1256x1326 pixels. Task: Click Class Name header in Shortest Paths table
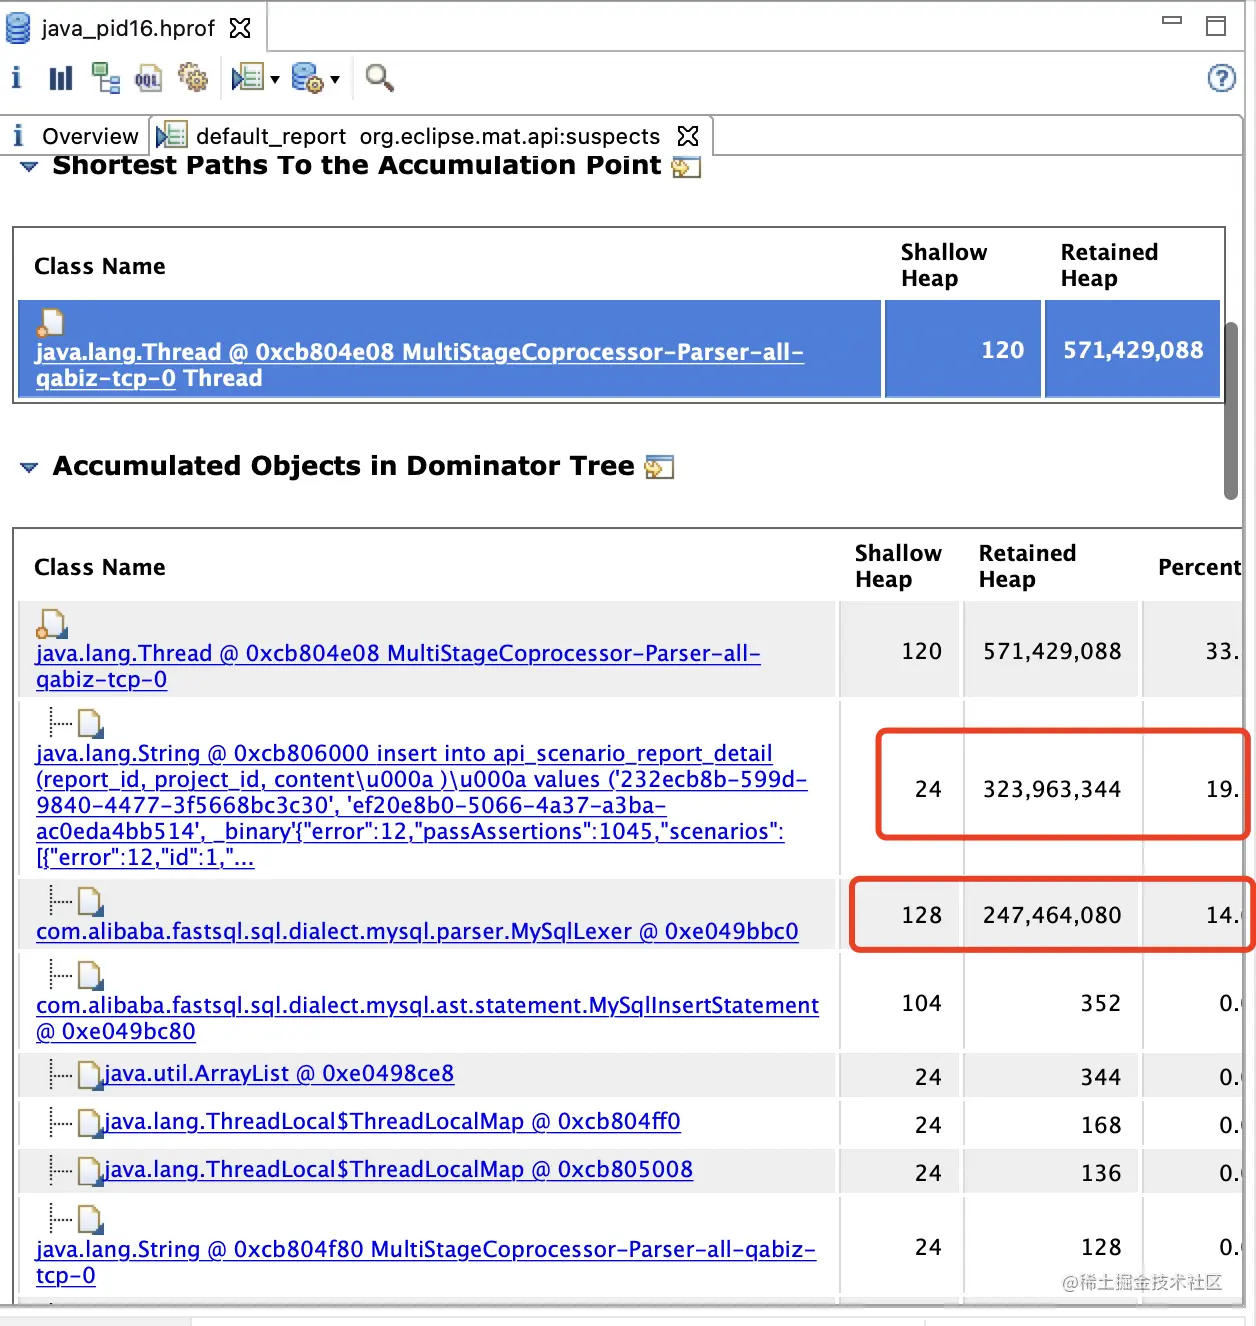[100, 266]
